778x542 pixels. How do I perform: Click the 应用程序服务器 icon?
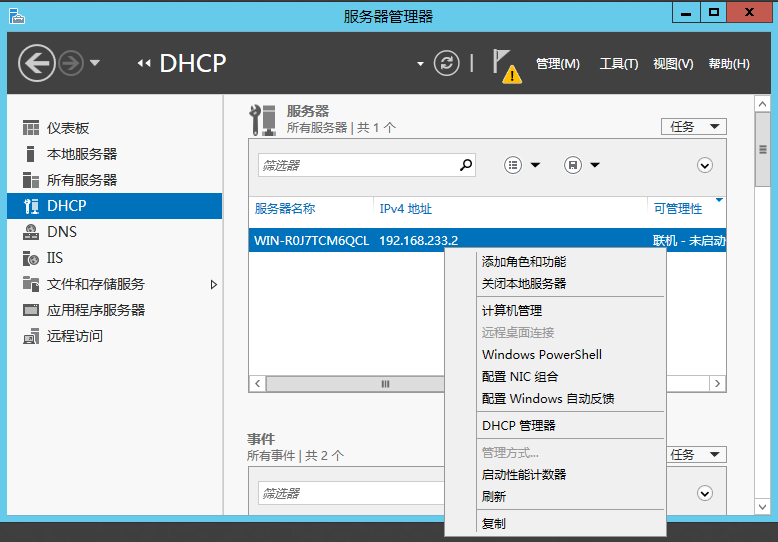(31, 310)
